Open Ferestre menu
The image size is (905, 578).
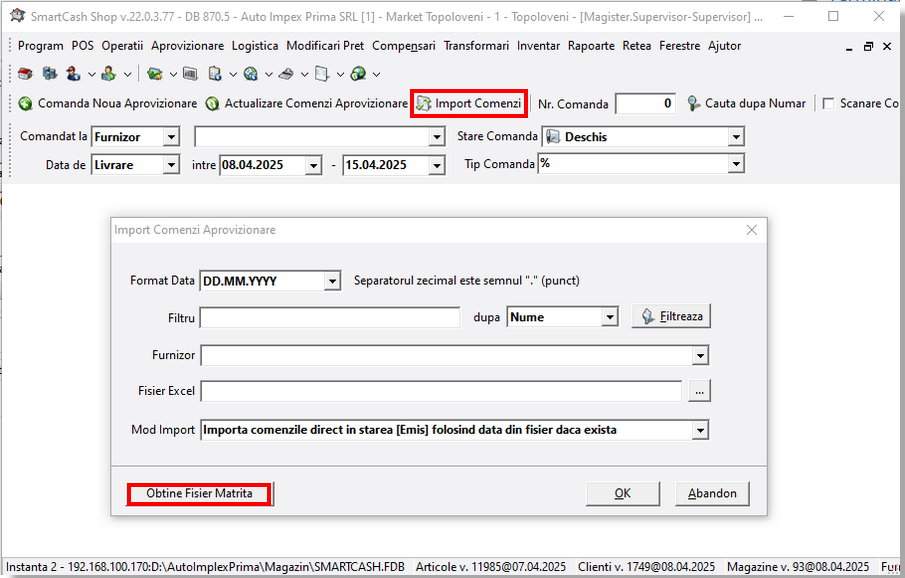tap(679, 46)
